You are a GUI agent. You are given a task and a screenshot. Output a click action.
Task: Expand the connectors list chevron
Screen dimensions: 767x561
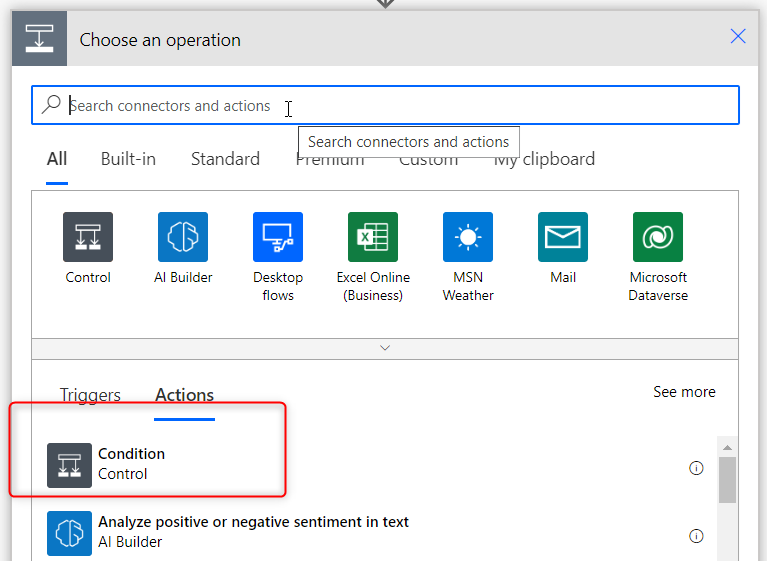pos(385,348)
